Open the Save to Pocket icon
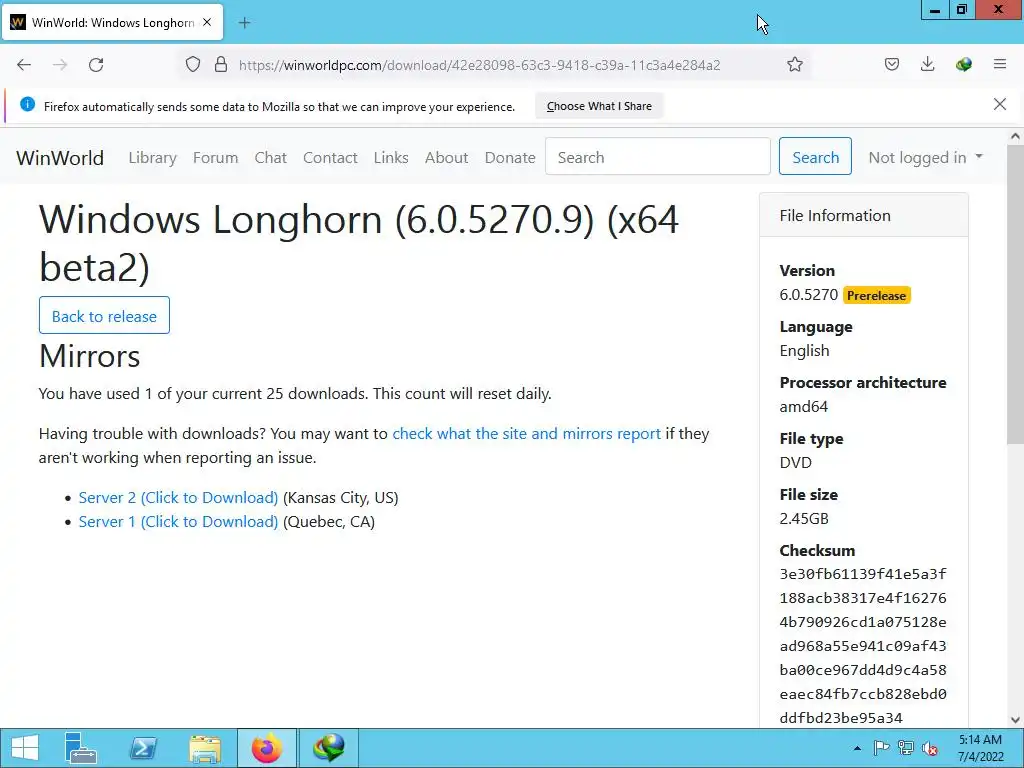 892,64
